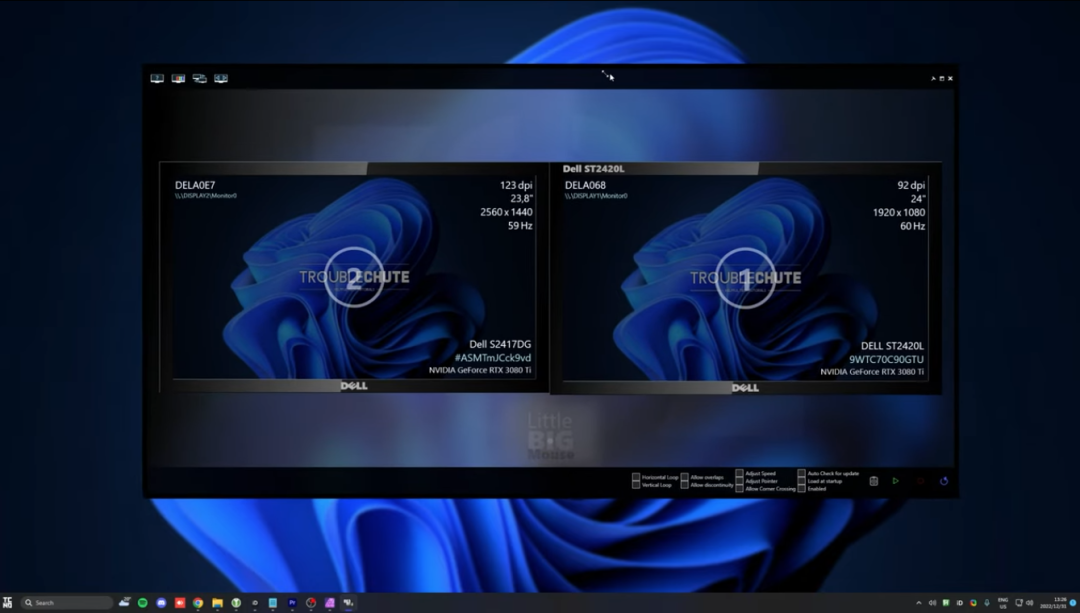Open Spotify from the taskbar
This screenshot has height=613, width=1080.
pos(143,603)
